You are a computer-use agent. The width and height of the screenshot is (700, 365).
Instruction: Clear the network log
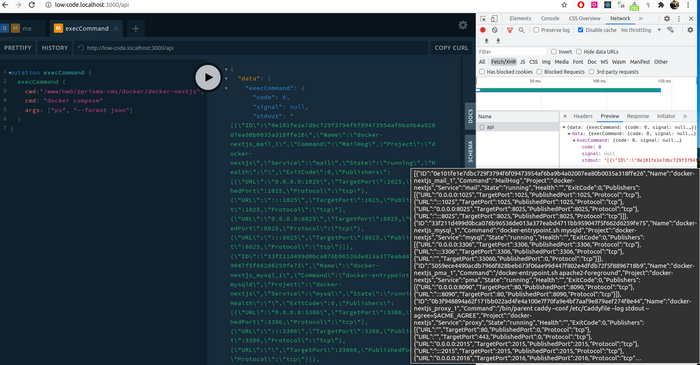tap(495, 30)
